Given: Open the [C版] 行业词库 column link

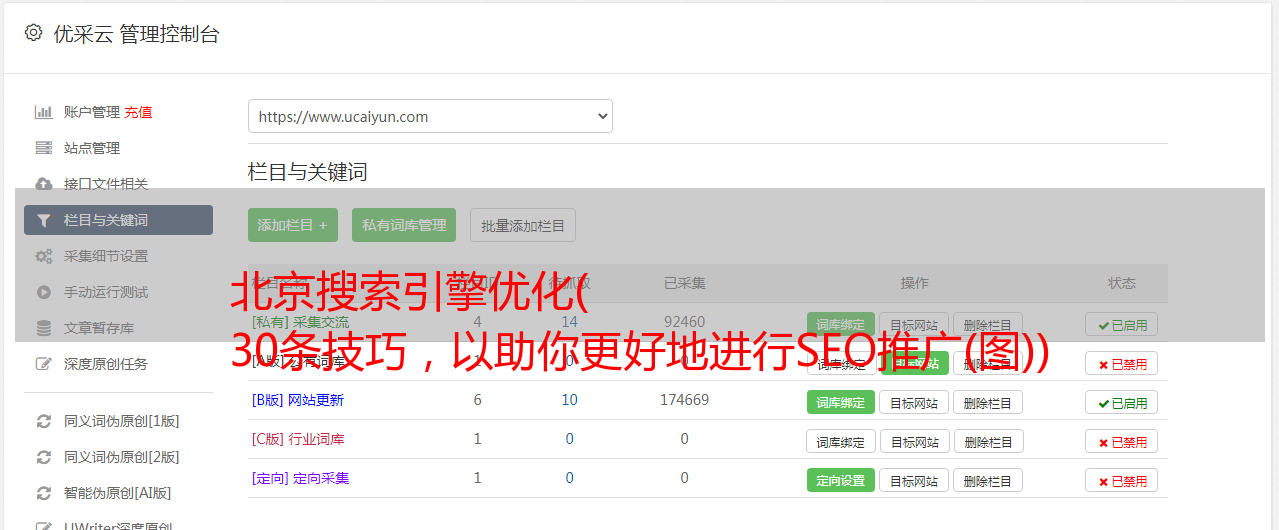Looking at the screenshot, I should point(298,439).
